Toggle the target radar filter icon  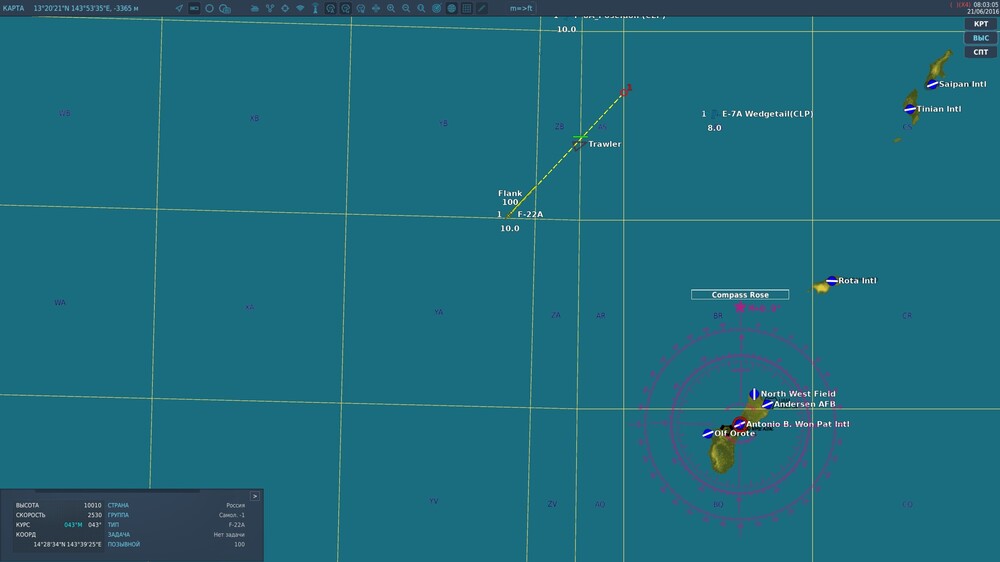click(x=436, y=8)
